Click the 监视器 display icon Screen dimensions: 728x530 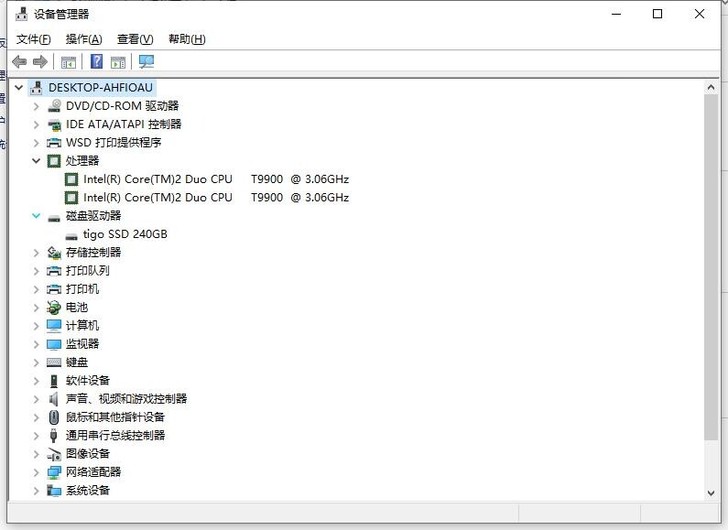click(54, 344)
